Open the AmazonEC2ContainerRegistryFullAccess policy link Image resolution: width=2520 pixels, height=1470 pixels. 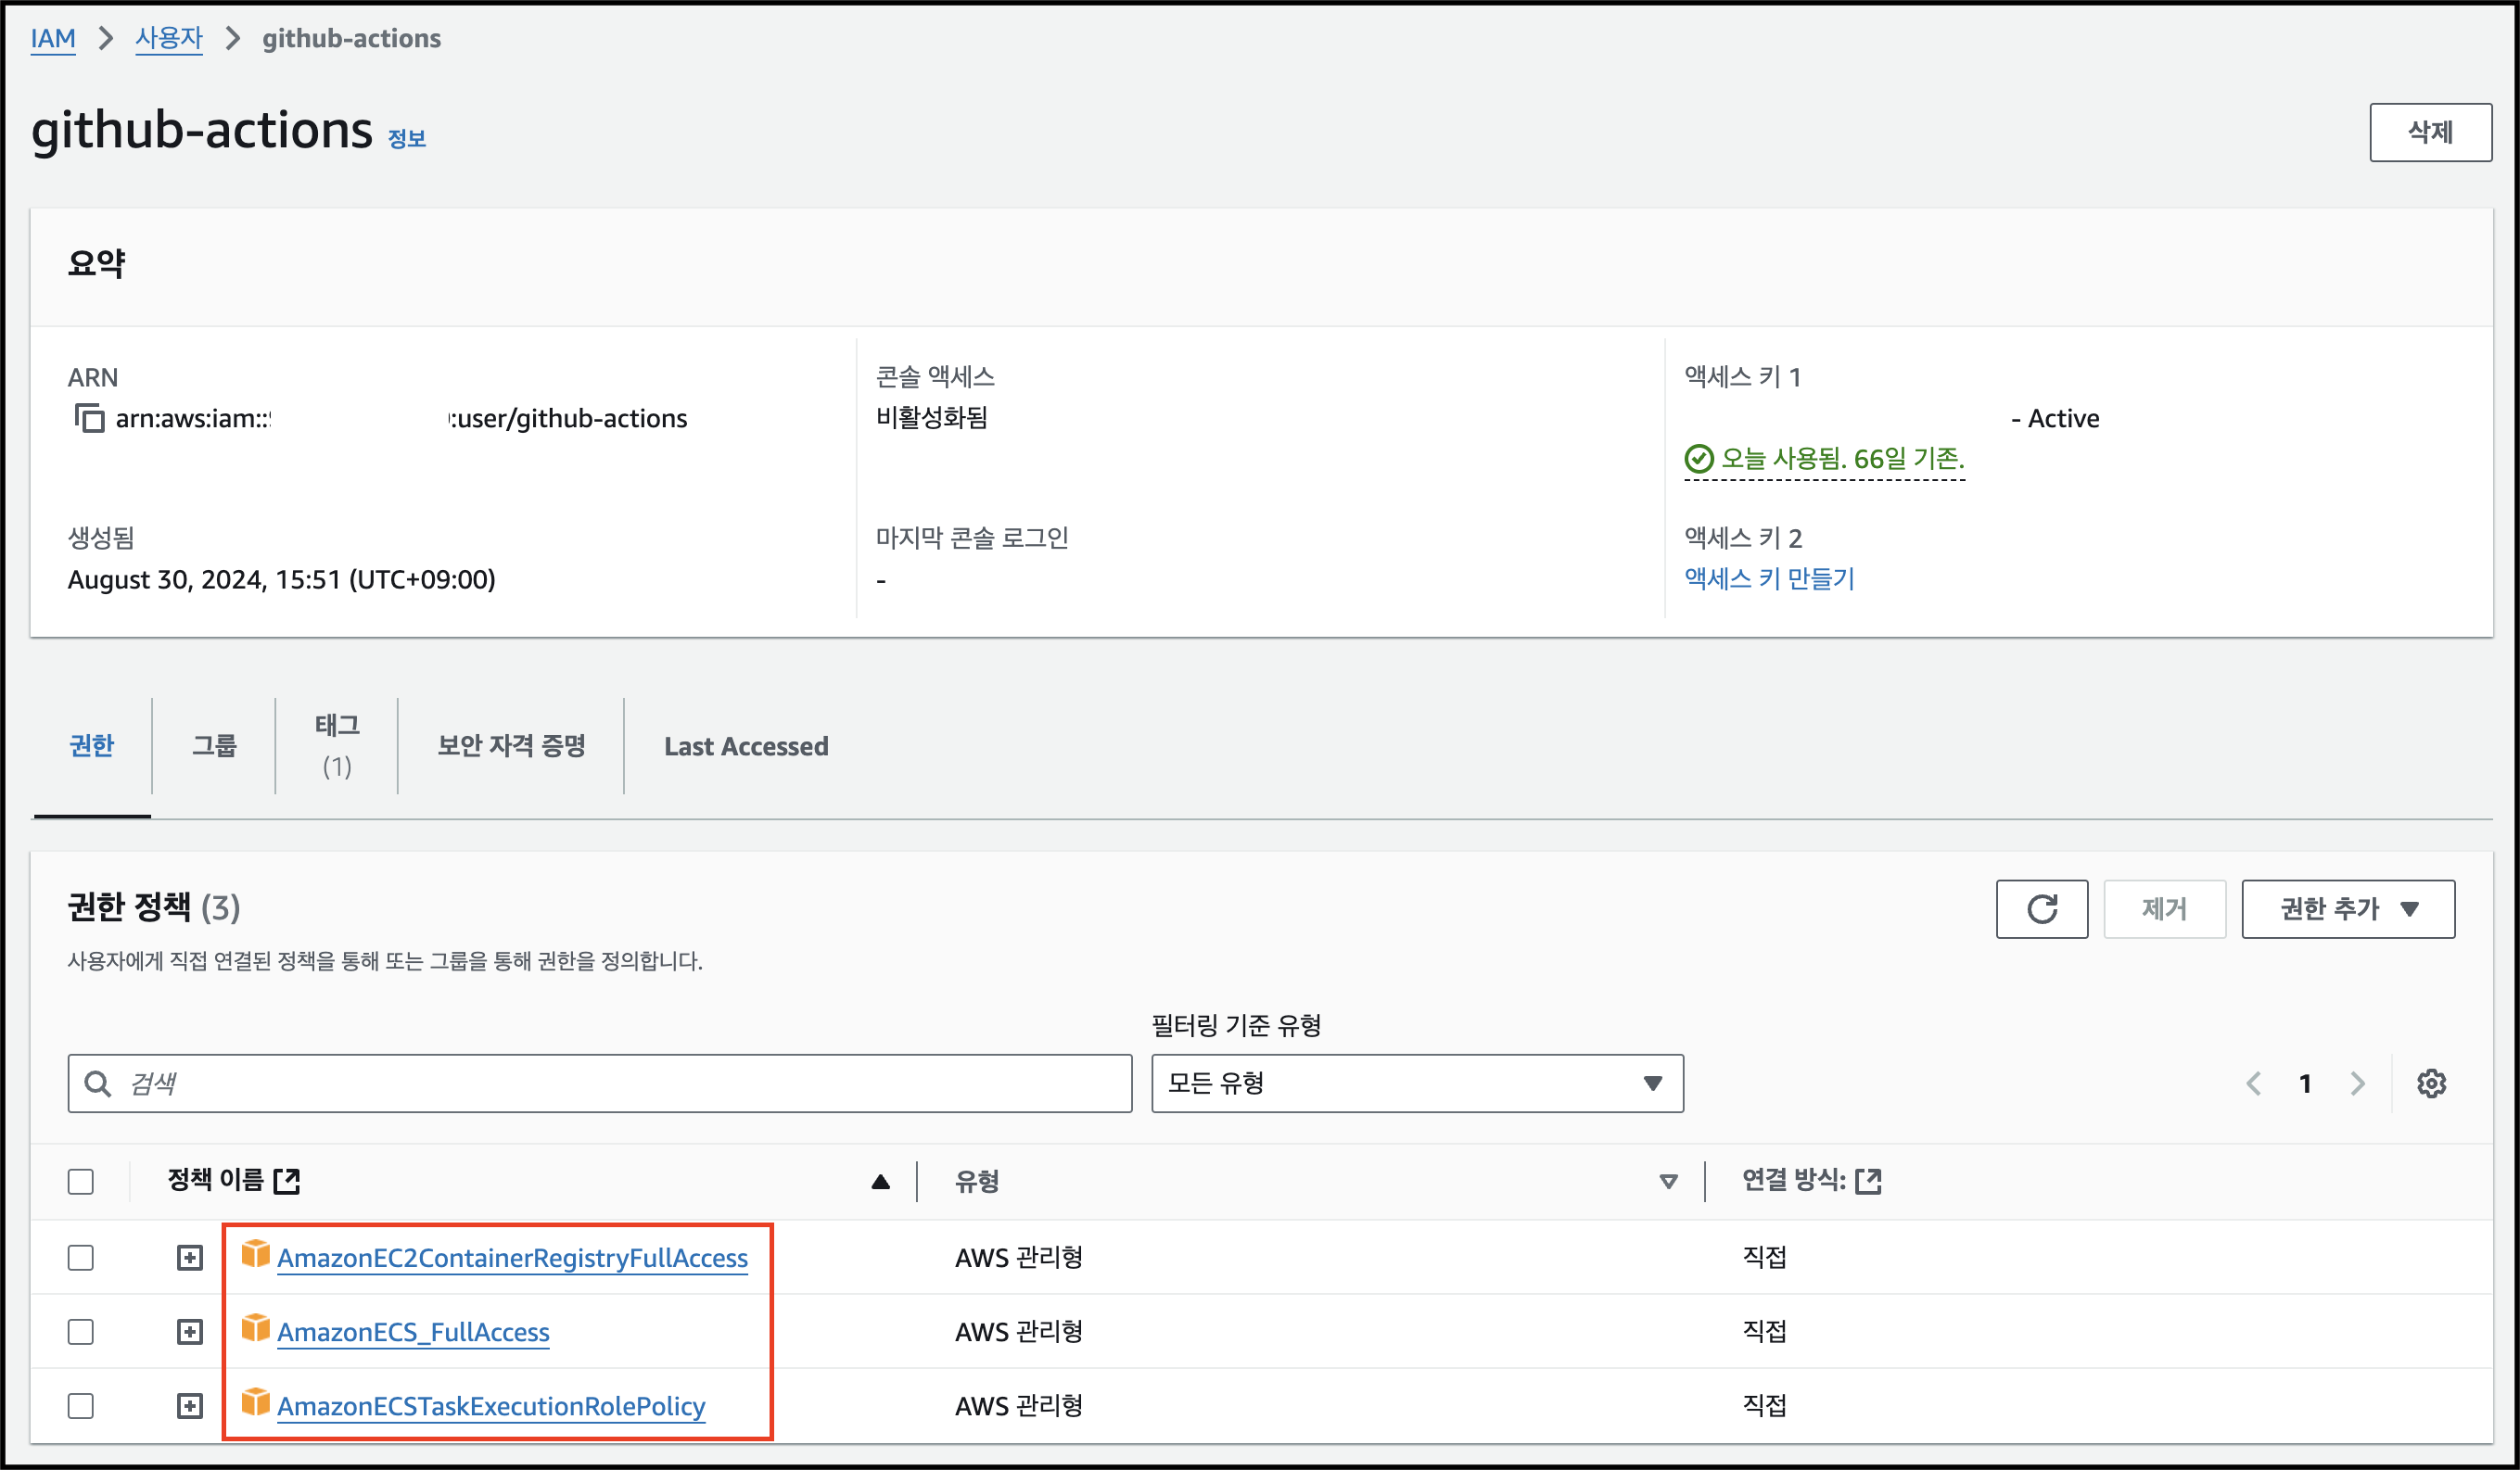[512, 1258]
